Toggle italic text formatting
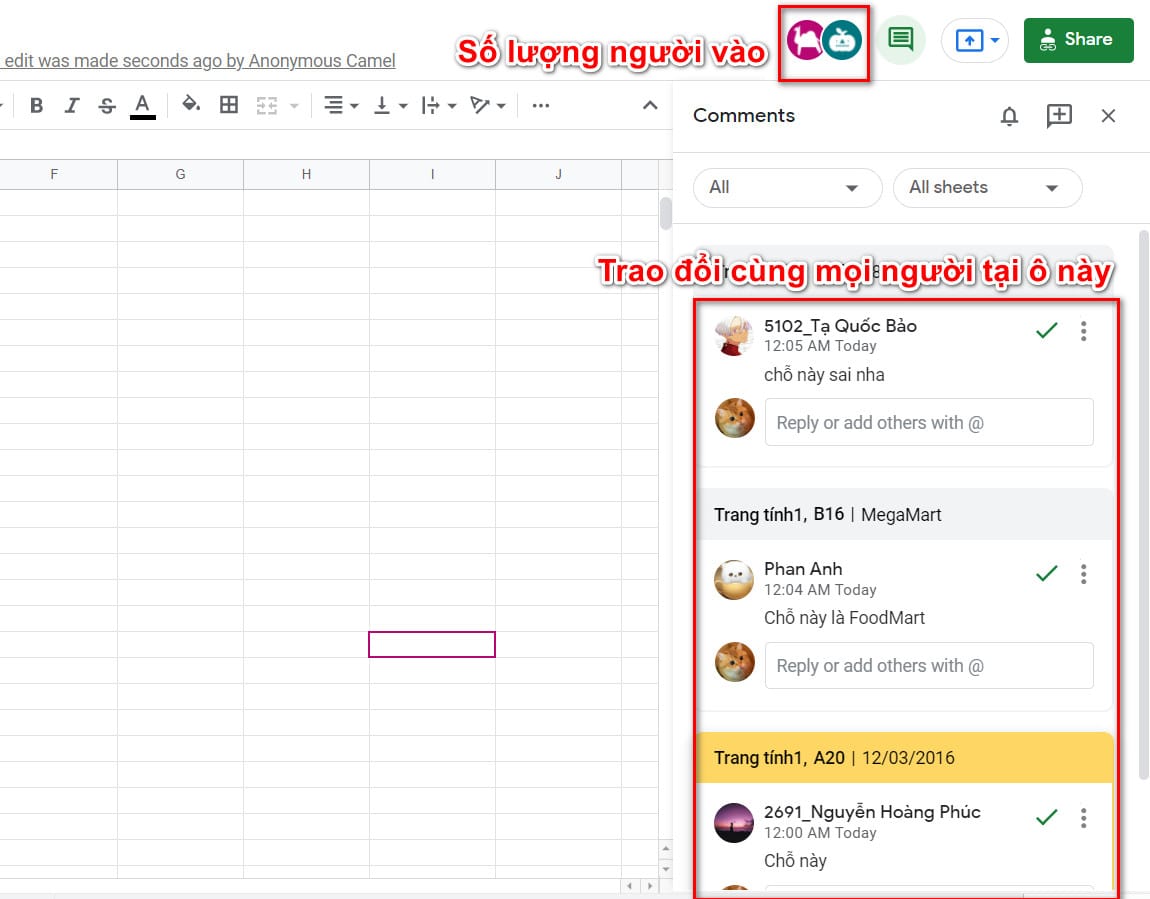1150x899 pixels. (72, 105)
